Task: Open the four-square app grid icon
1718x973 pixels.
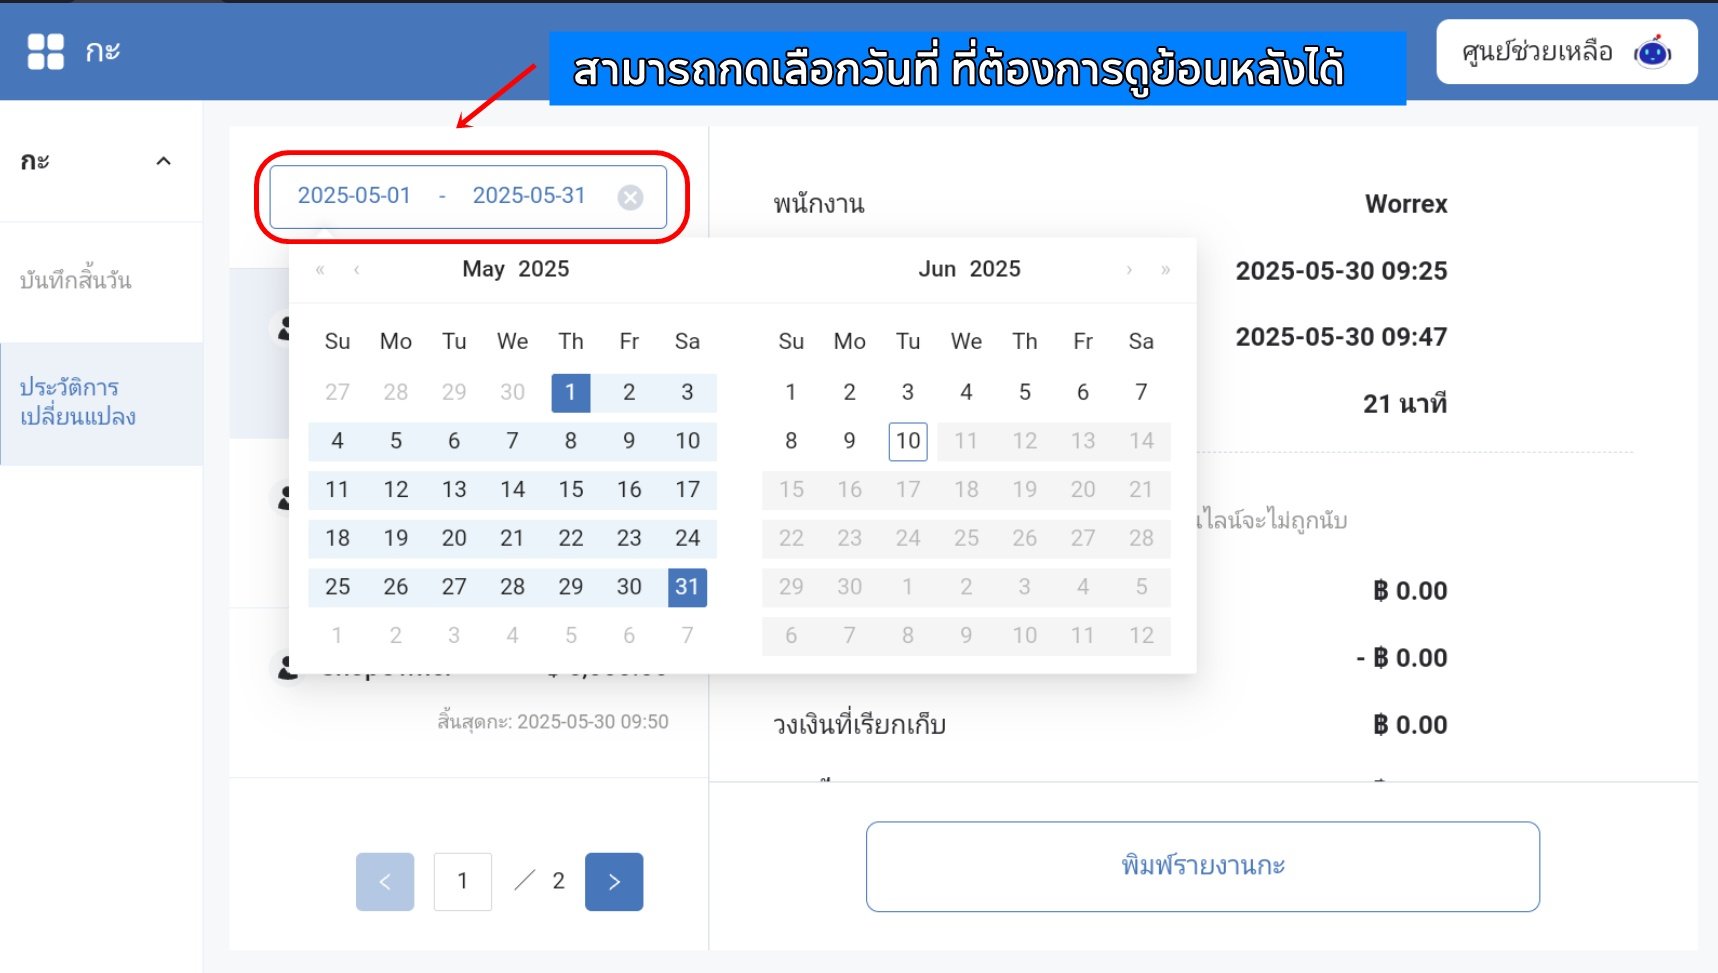Action: point(45,51)
